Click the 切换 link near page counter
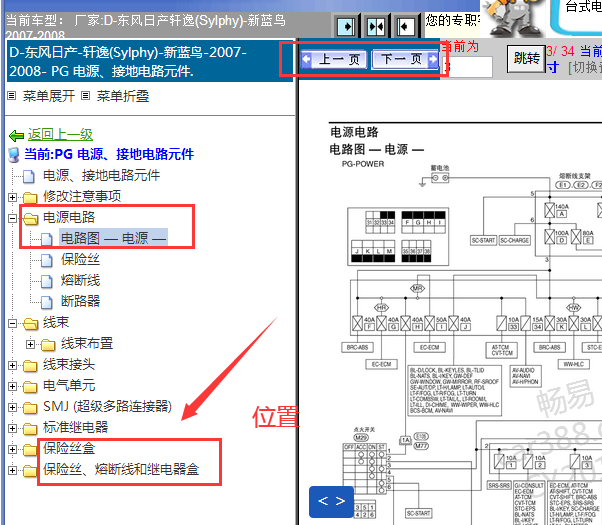This screenshot has width=602, height=525. [587, 68]
